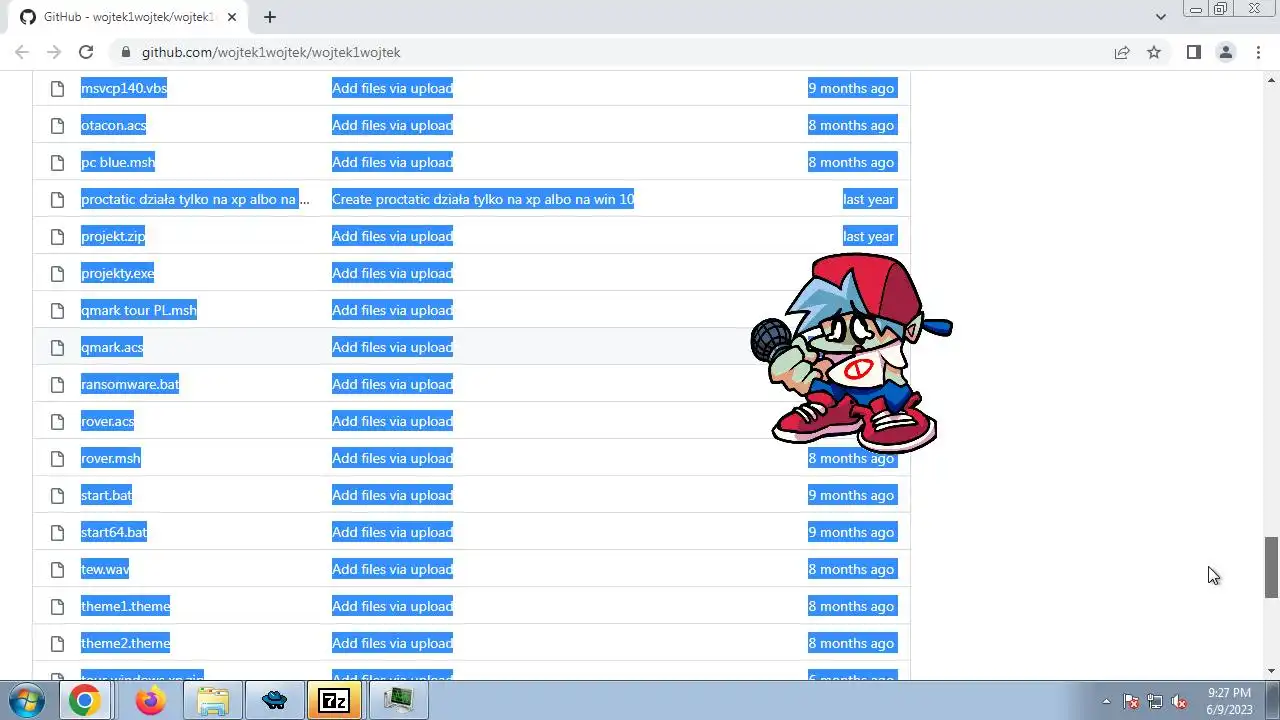Click 'last year' in the projekt.zip row

click(x=868, y=236)
